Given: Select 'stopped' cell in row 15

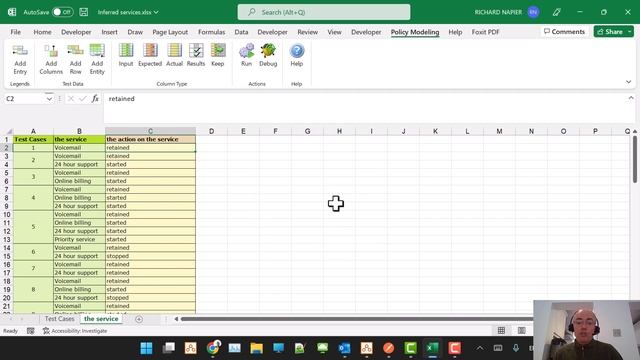Looking at the screenshot, I should click(151, 256).
